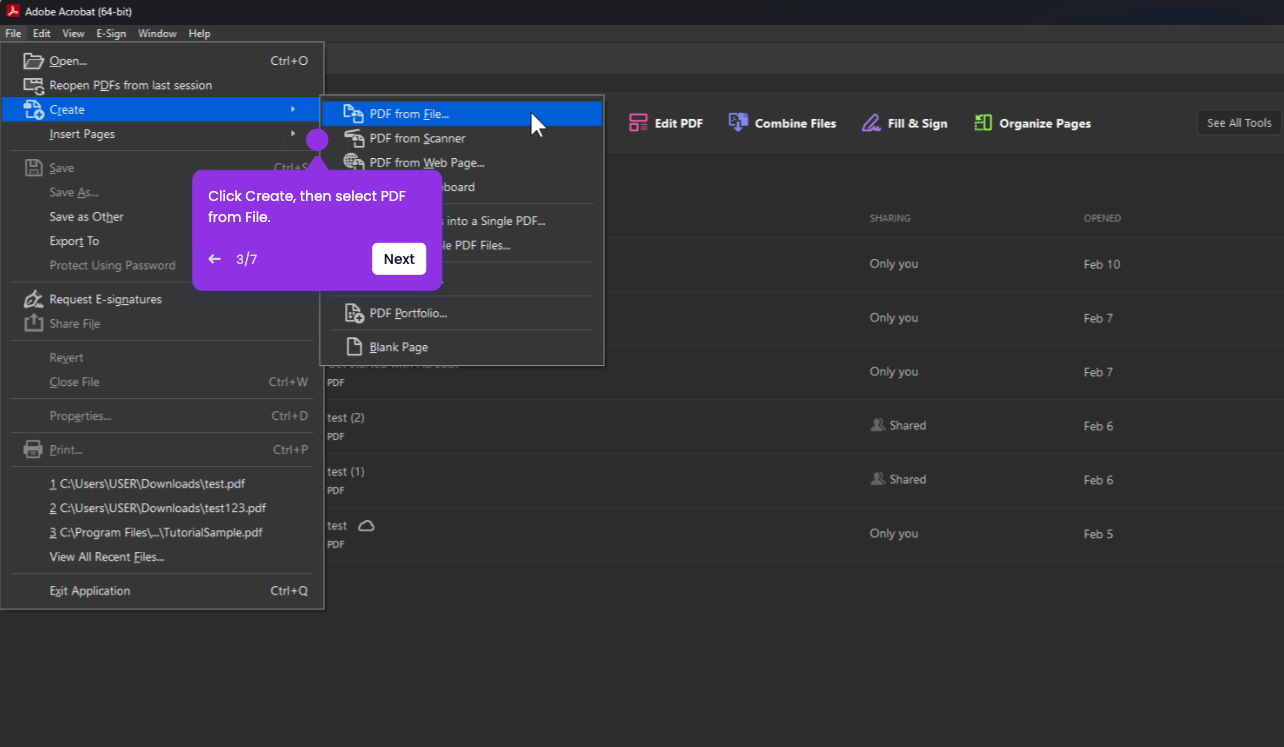The image size is (1284, 747).
Task: Click the Request E-signatures pen icon
Action: pos(34,299)
